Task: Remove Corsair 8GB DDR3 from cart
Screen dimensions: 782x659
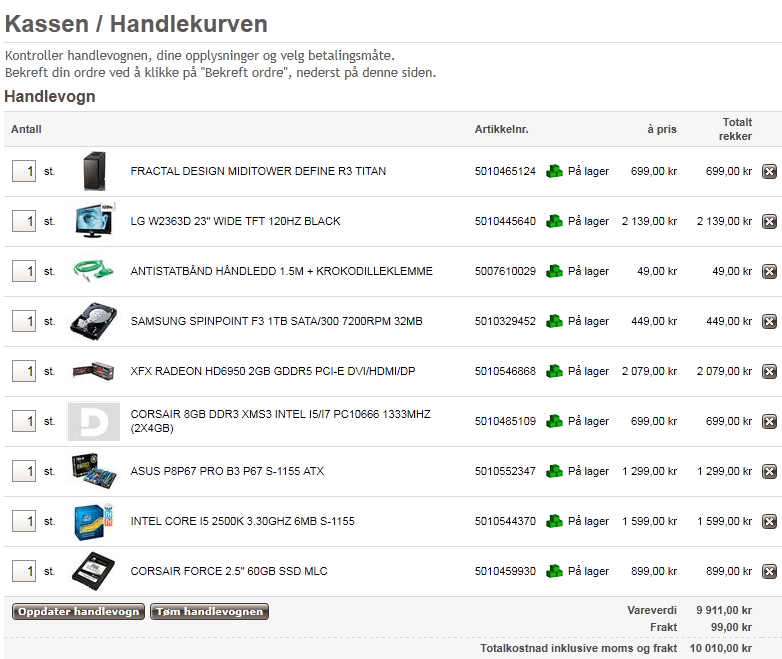Action: click(x=769, y=422)
